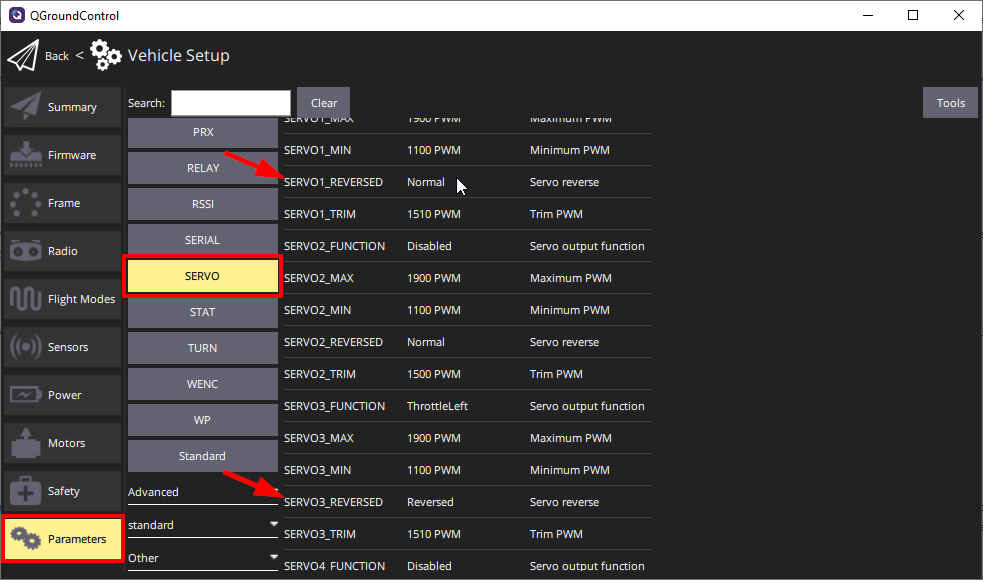Open Power setup via its battery icon
This screenshot has width=983, height=580.
25,395
